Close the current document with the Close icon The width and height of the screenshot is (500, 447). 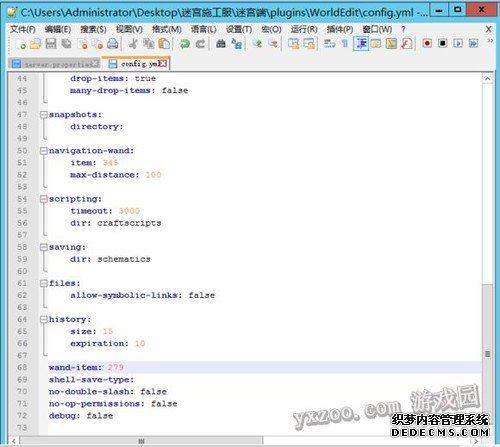[82, 44]
